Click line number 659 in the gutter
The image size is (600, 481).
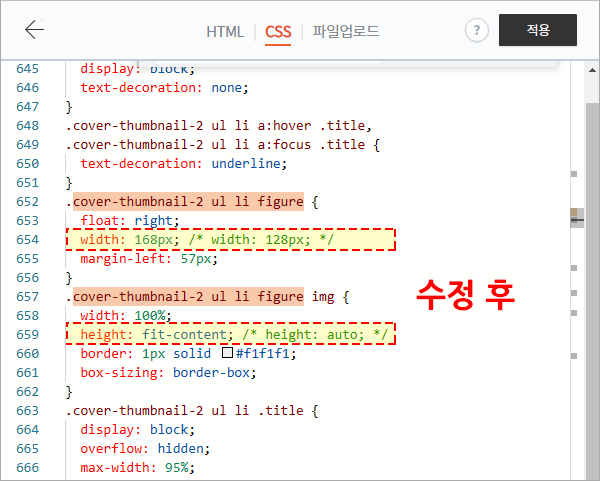[x=28, y=335]
